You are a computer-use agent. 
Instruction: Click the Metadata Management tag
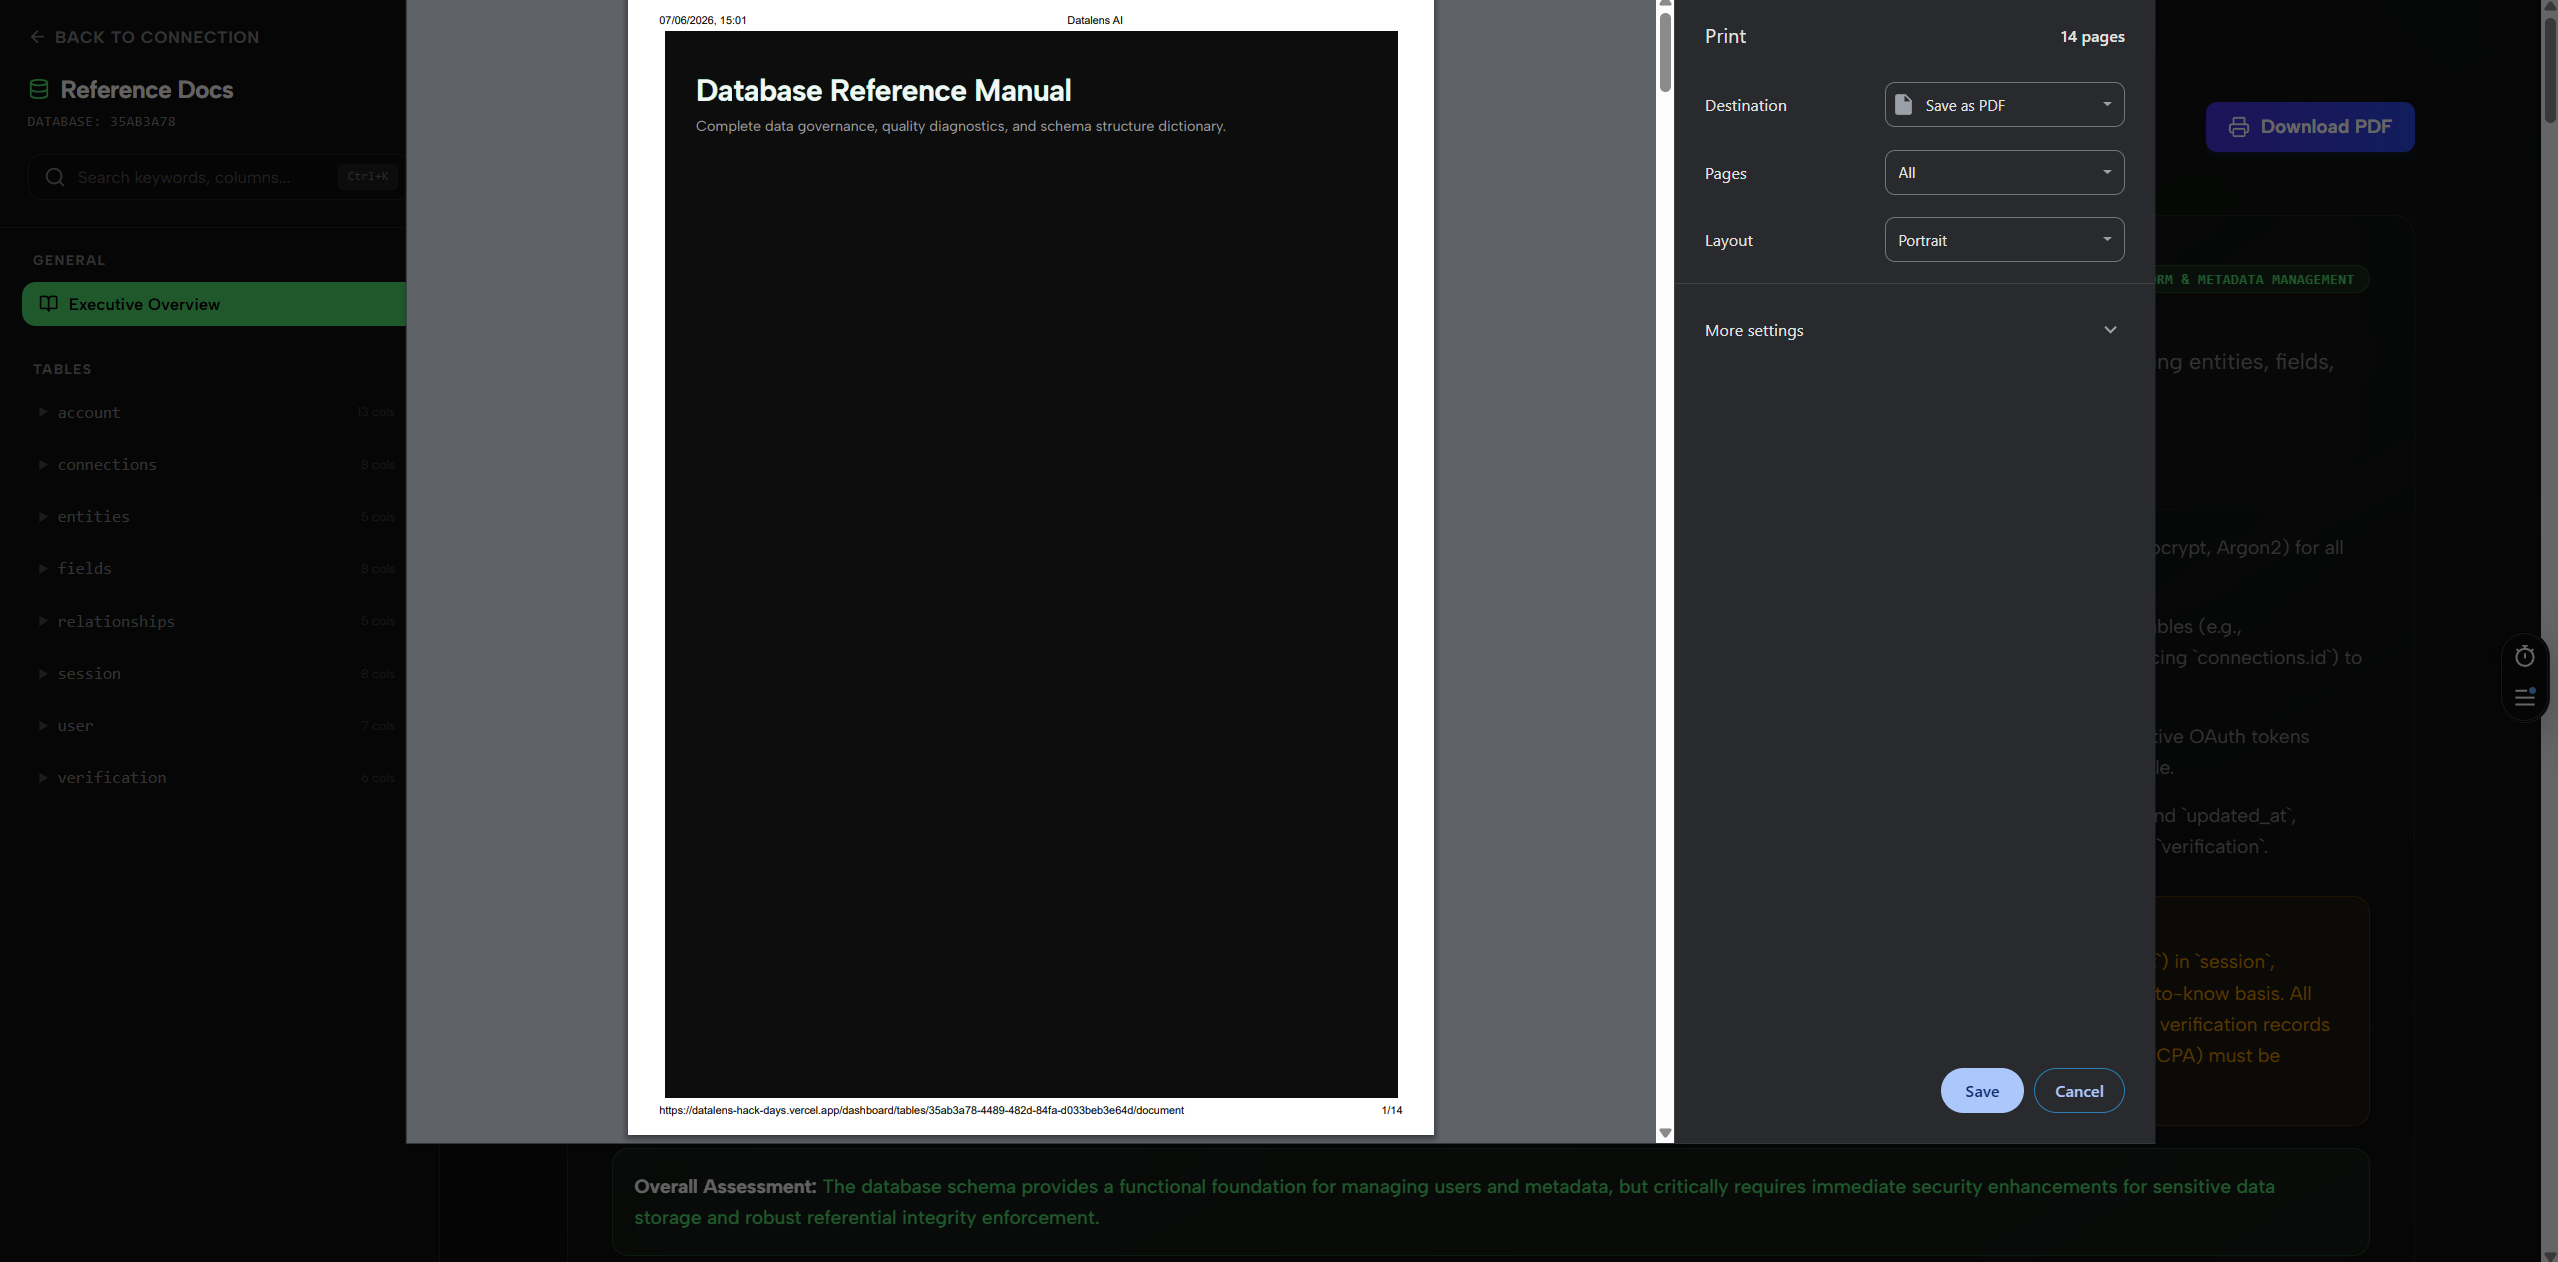coord(2262,280)
